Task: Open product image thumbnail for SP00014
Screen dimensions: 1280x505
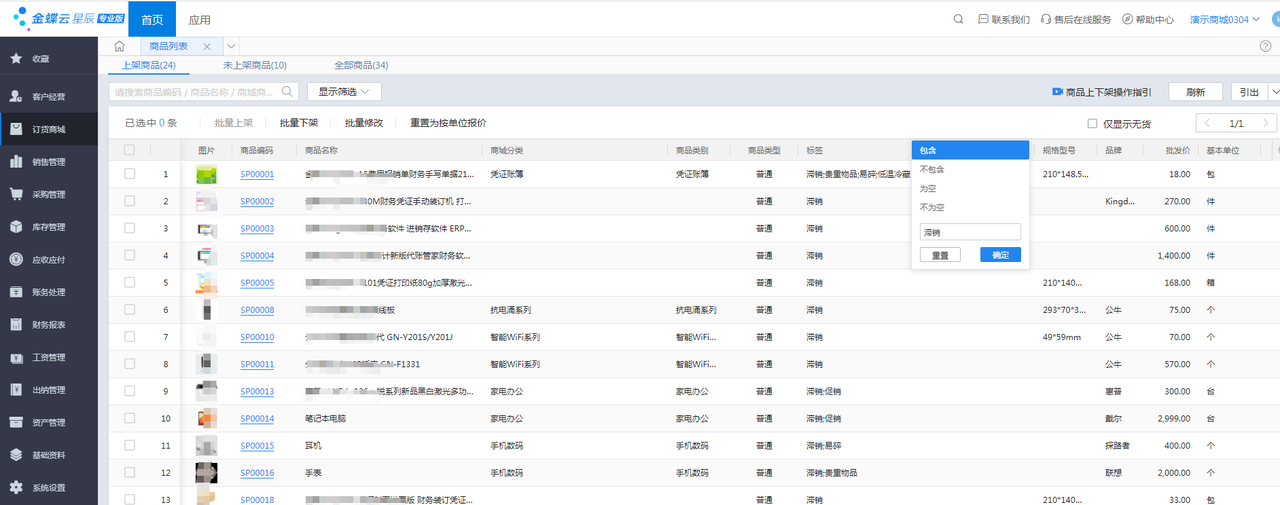Action: (207, 418)
